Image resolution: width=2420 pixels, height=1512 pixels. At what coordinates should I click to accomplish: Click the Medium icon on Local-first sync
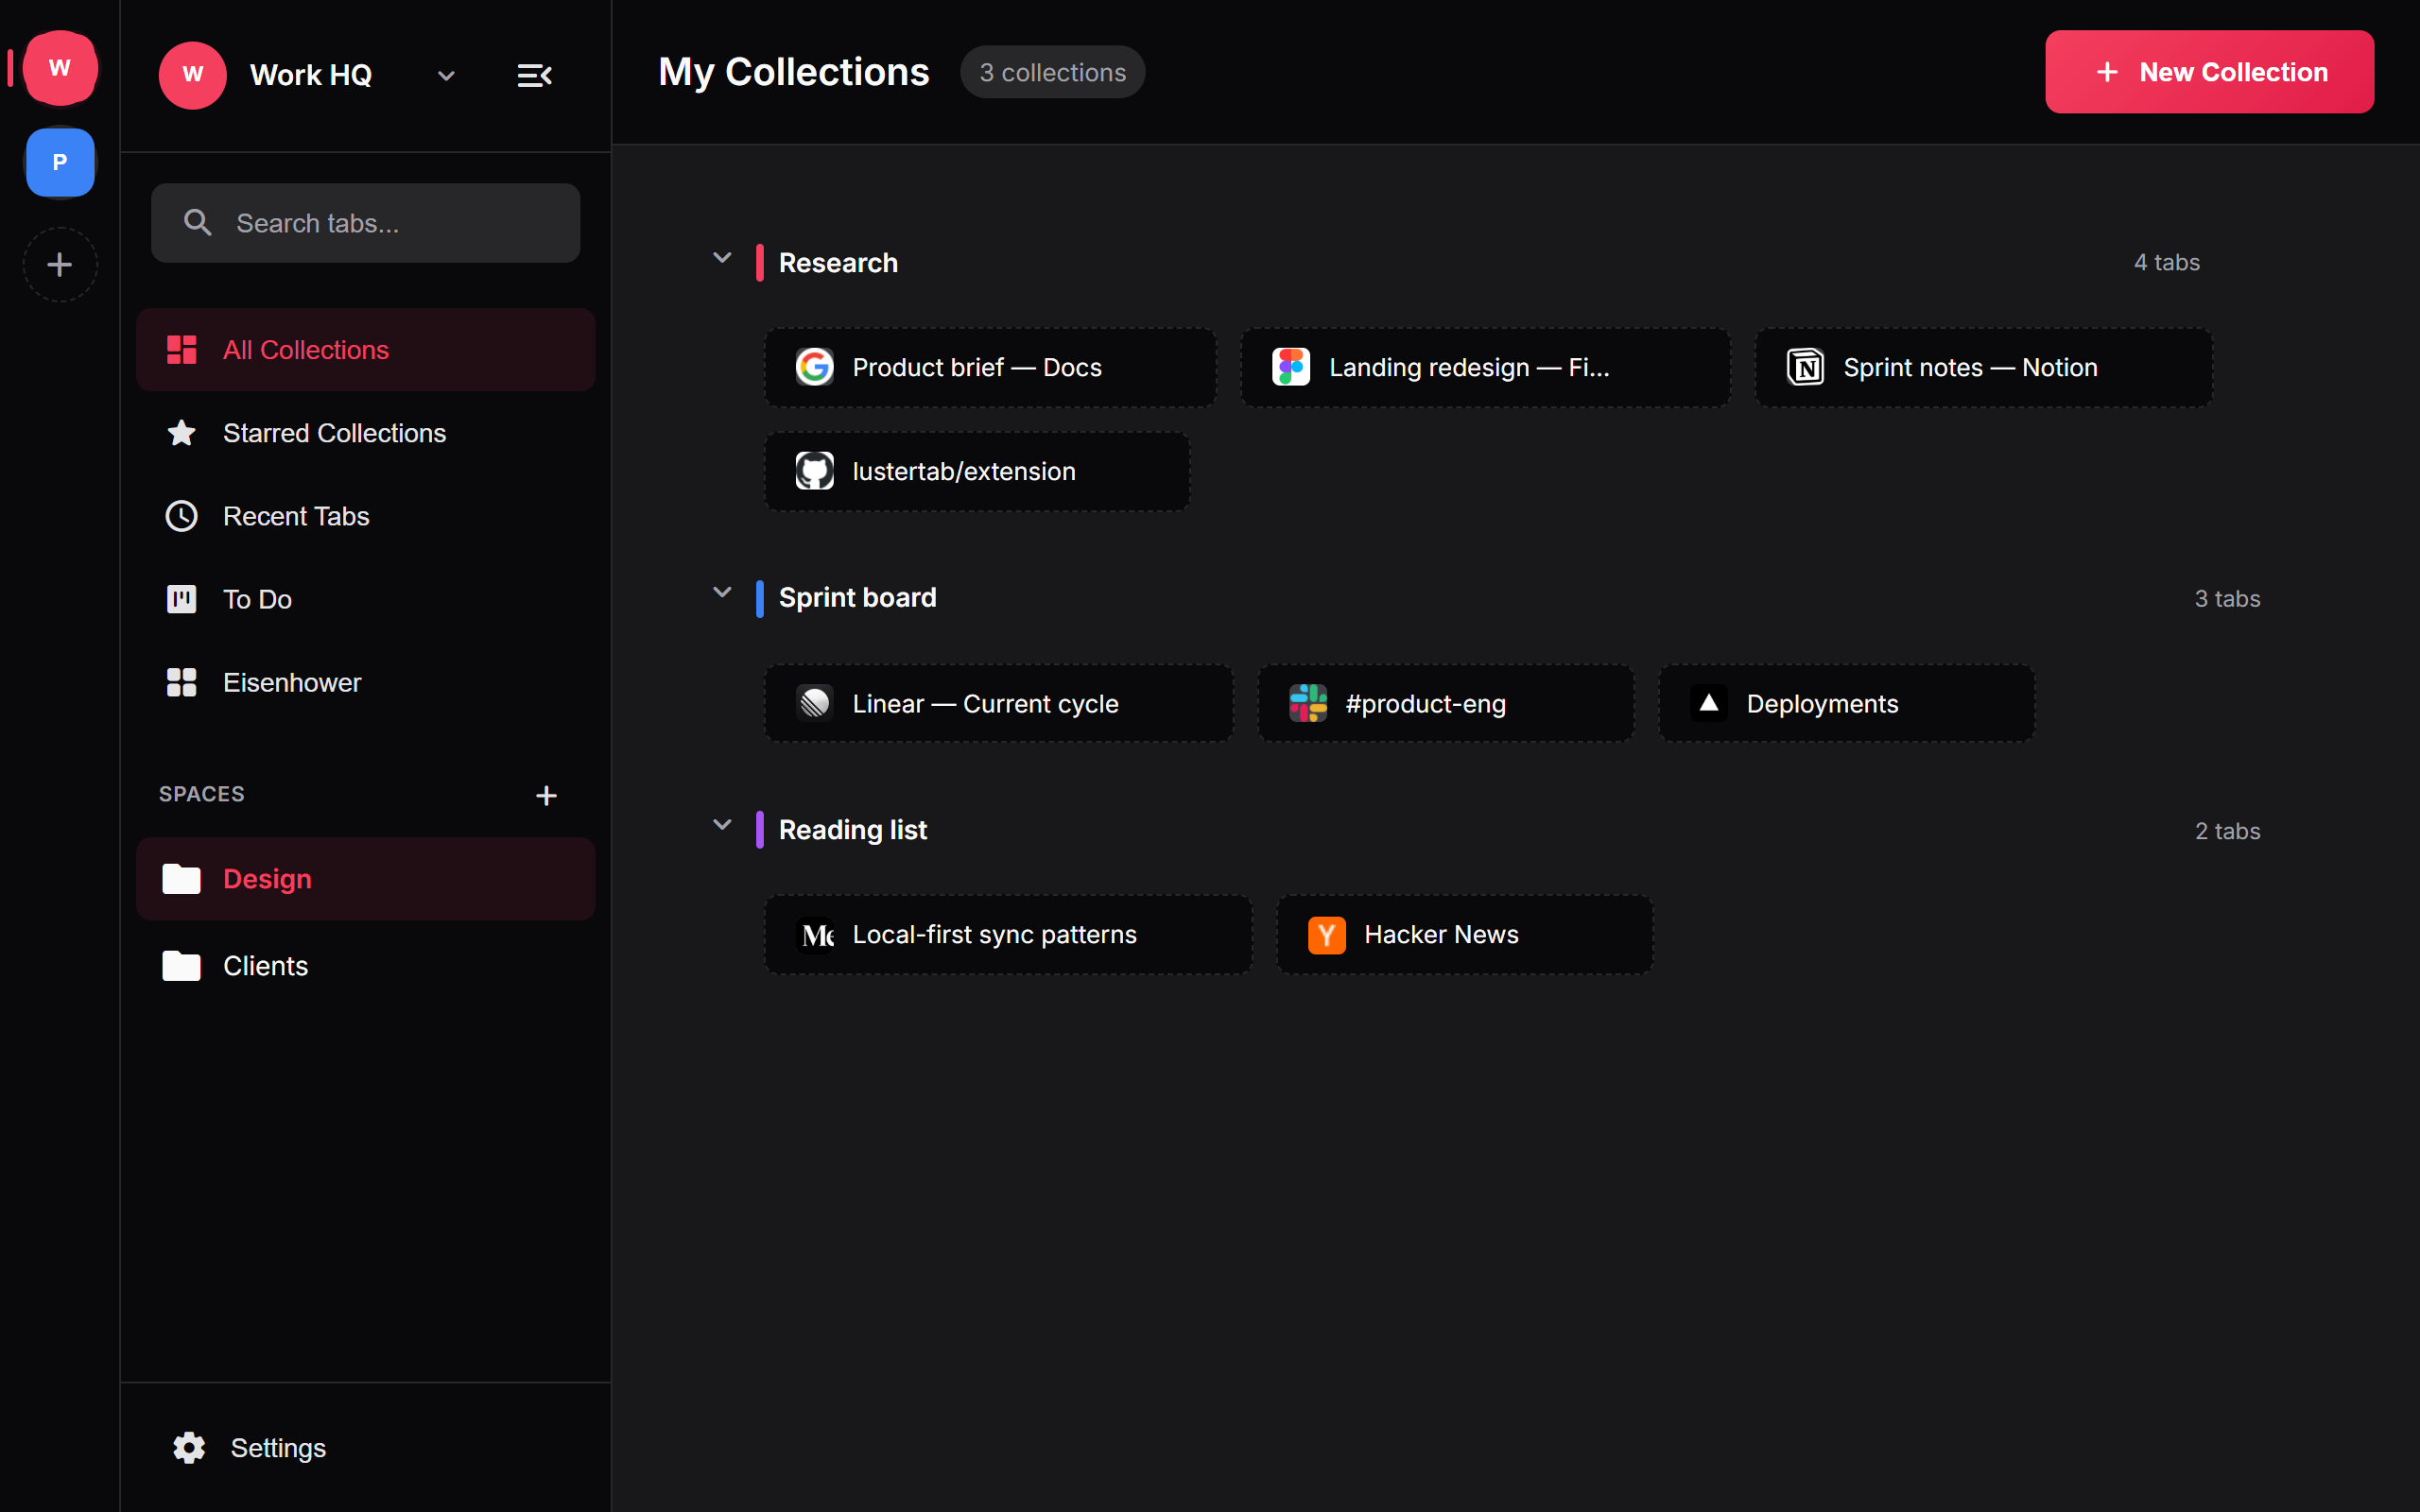(x=814, y=935)
